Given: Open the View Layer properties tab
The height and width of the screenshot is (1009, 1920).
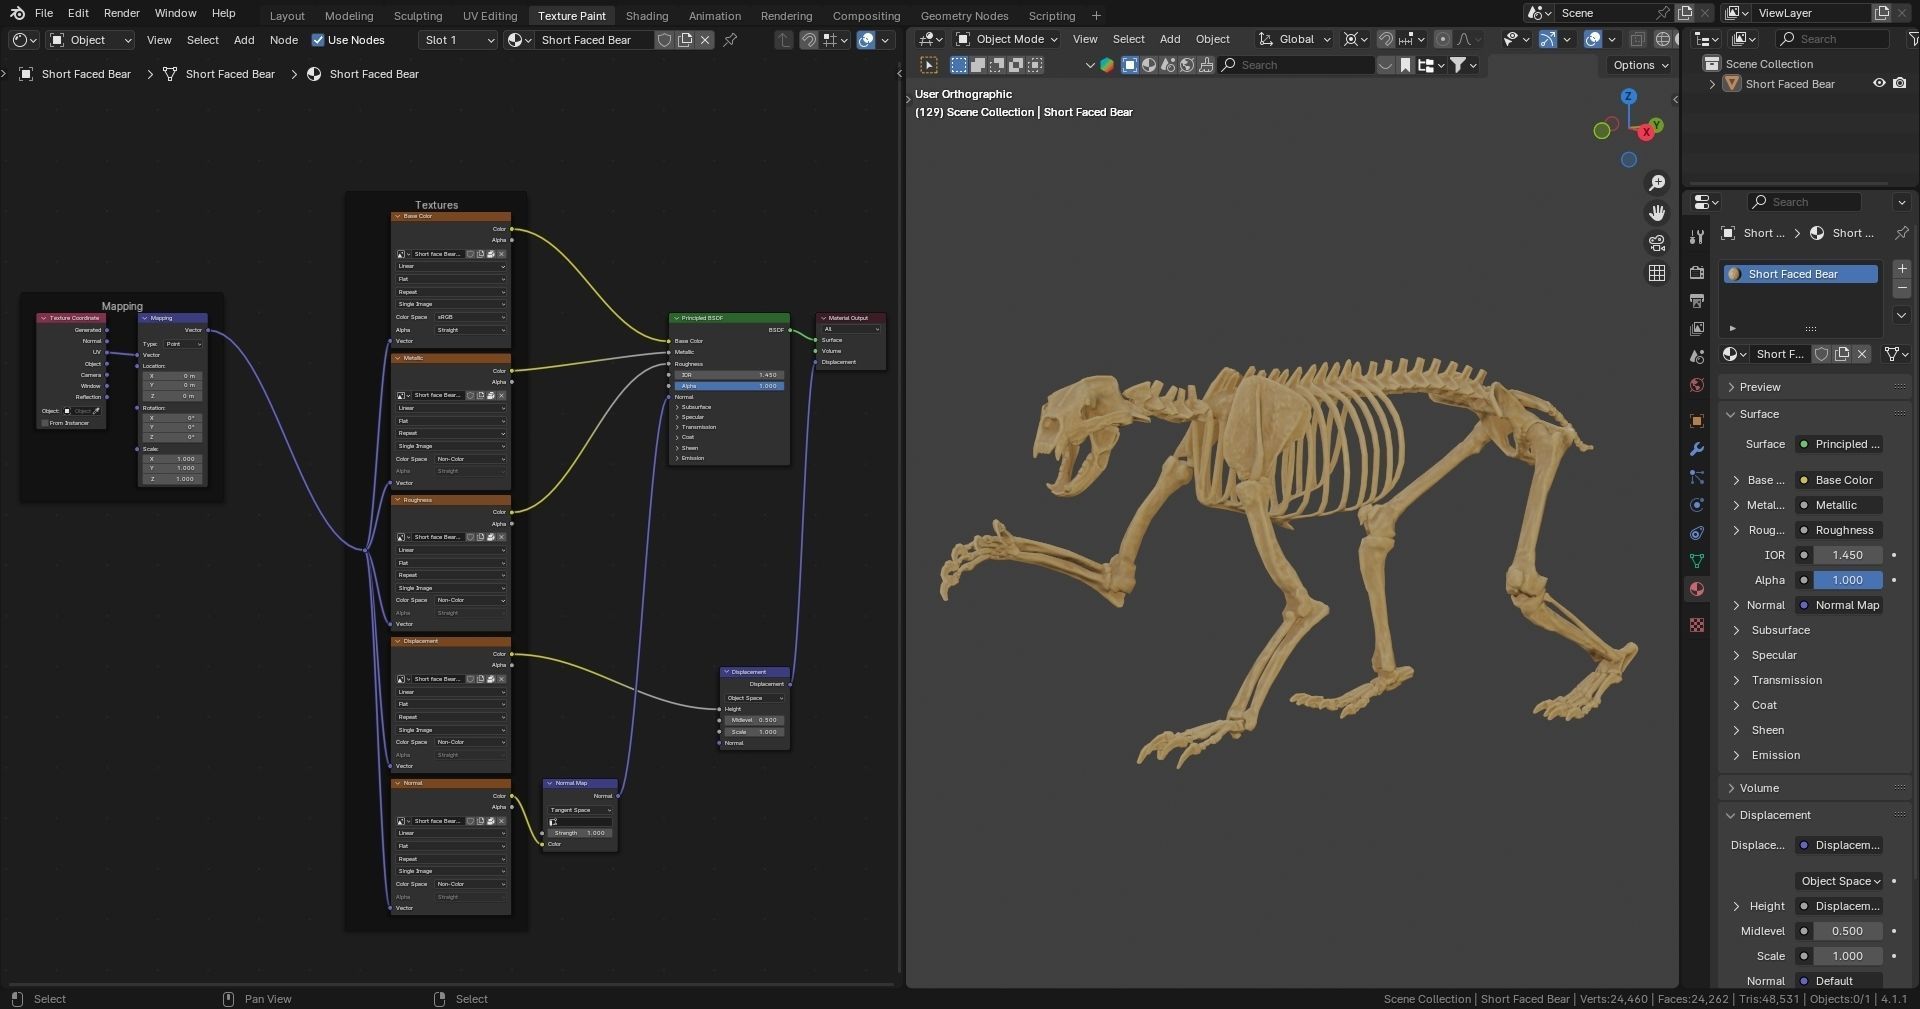Looking at the screenshot, I should coord(1697,328).
